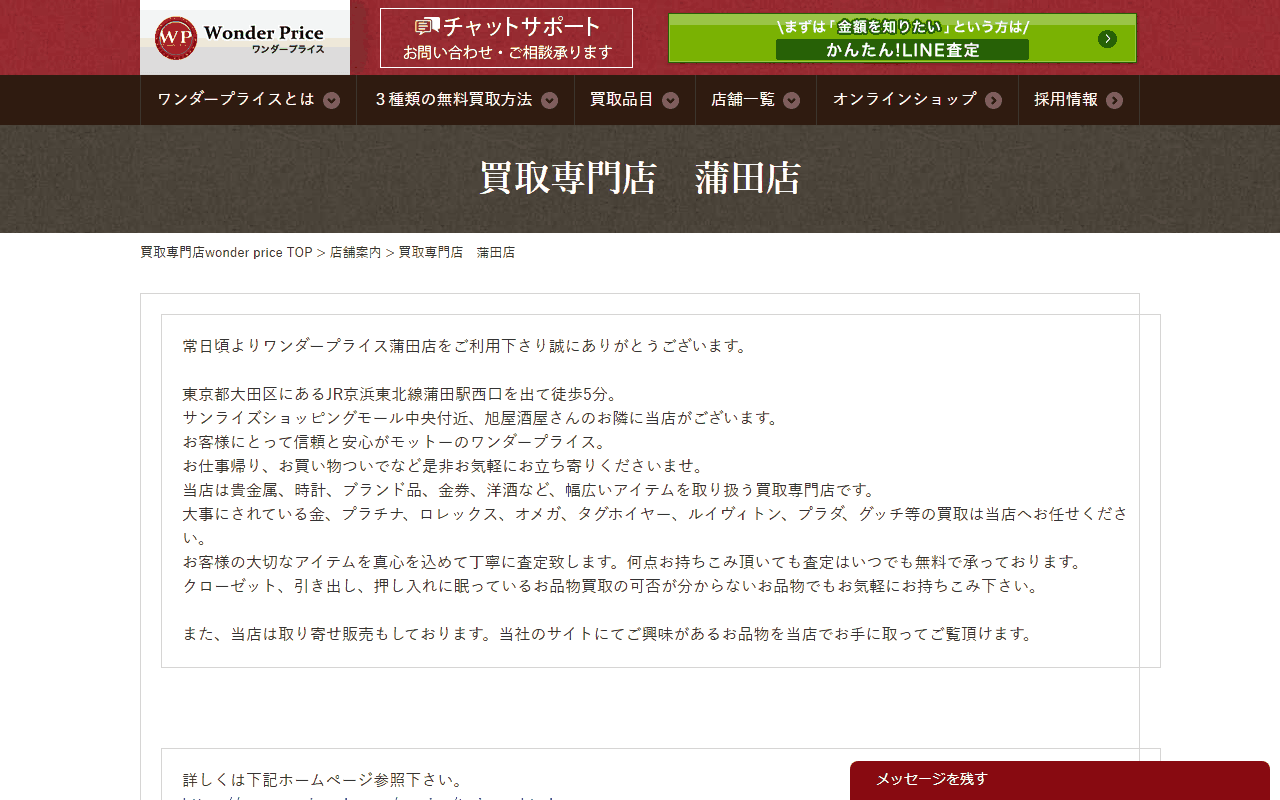
Task: Expand the 店舗一覧 dropdown arrow
Action: click(792, 100)
